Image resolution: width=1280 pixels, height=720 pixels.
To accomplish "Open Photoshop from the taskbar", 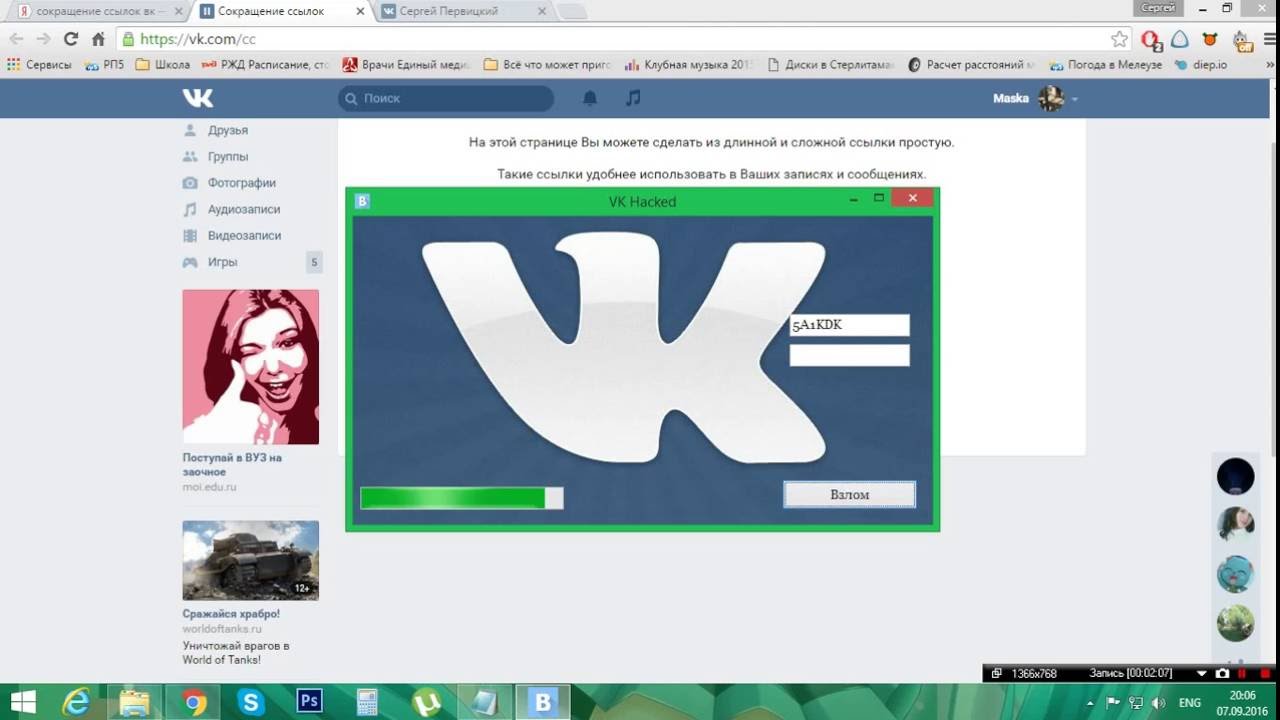I will tap(309, 702).
